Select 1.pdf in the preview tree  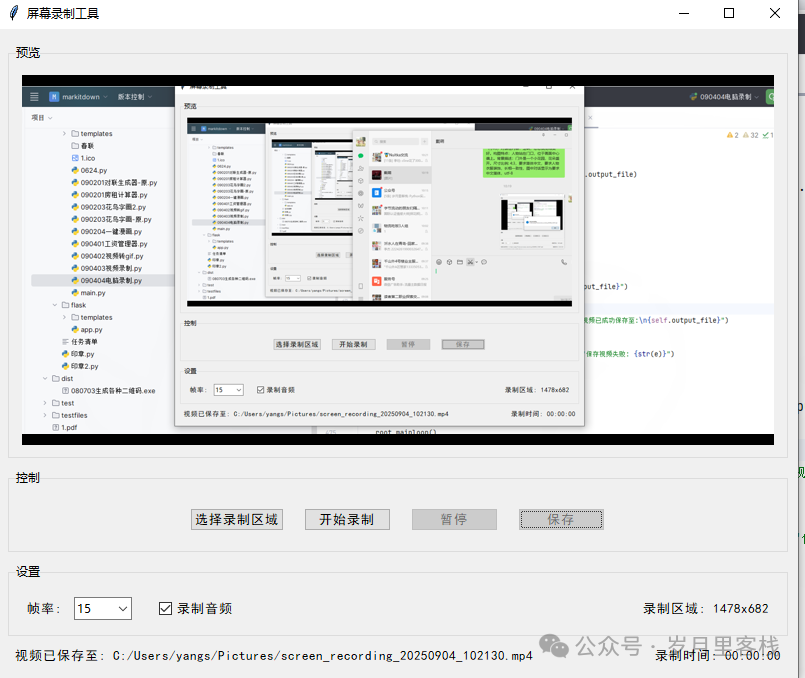65,428
